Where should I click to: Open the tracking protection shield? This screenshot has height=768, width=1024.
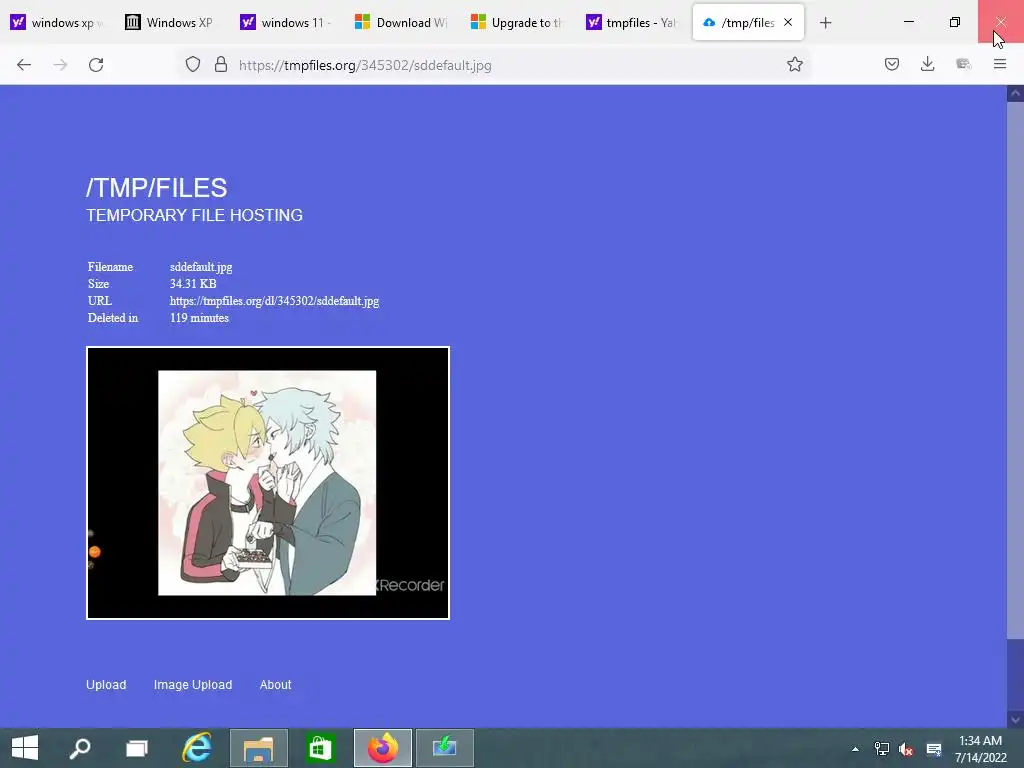[x=193, y=65]
